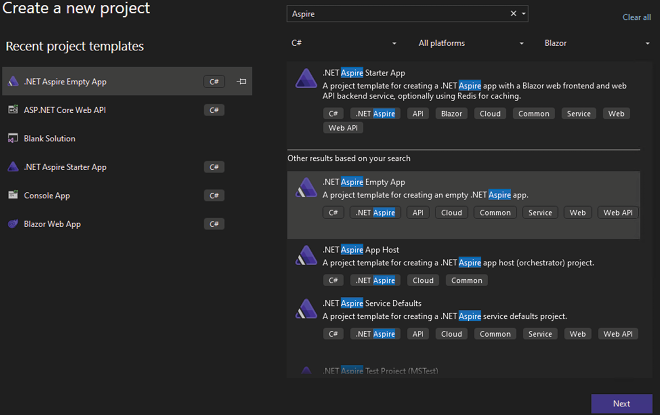
Task: Click the Blank Solution icon
Action: tap(13, 138)
